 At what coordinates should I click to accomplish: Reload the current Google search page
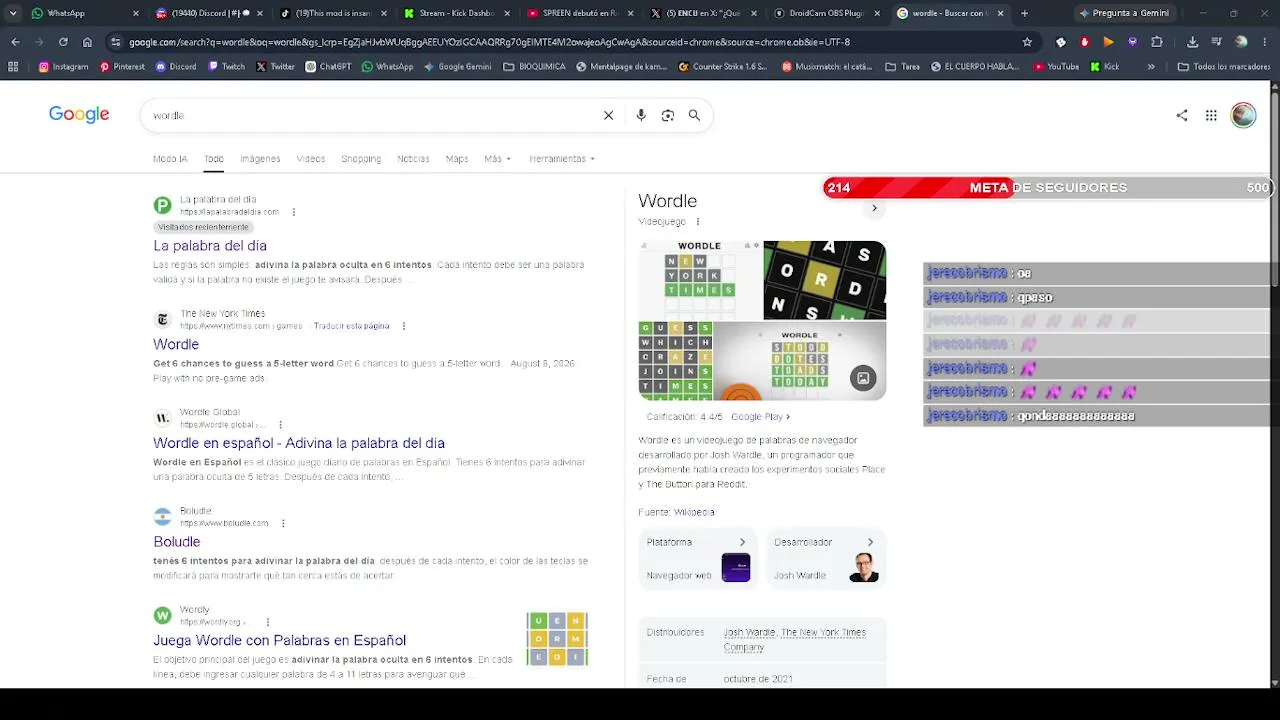(63, 42)
